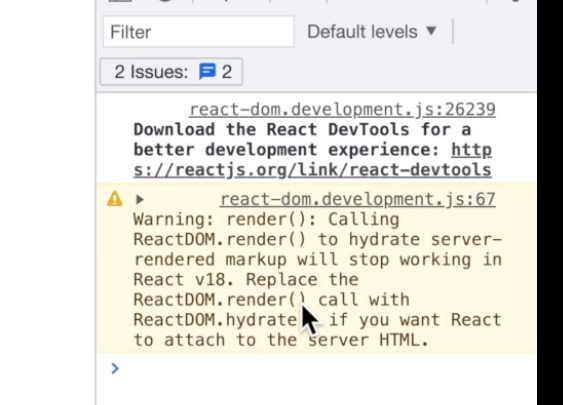Click the text 'to attach to the server HTML.'
Image resolution: width=563 pixels, height=405 pixels.
click(x=281, y=340)
